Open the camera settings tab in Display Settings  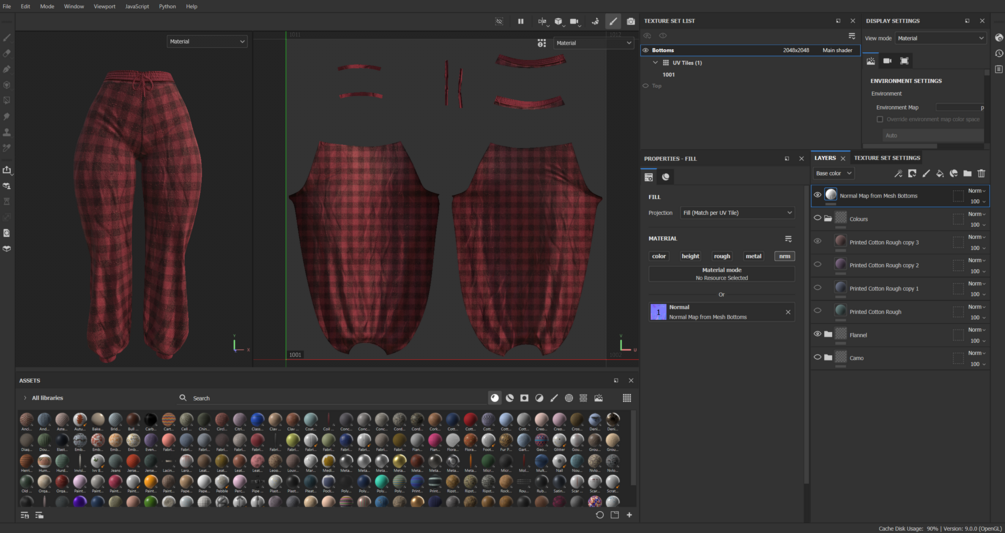click(887, 61)
